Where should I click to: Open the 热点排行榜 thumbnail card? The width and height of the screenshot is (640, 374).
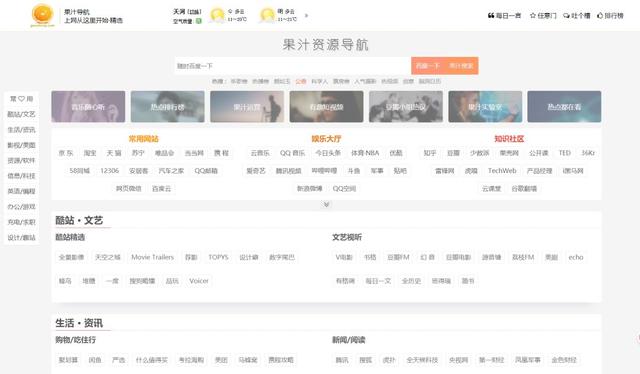(167, 107)
